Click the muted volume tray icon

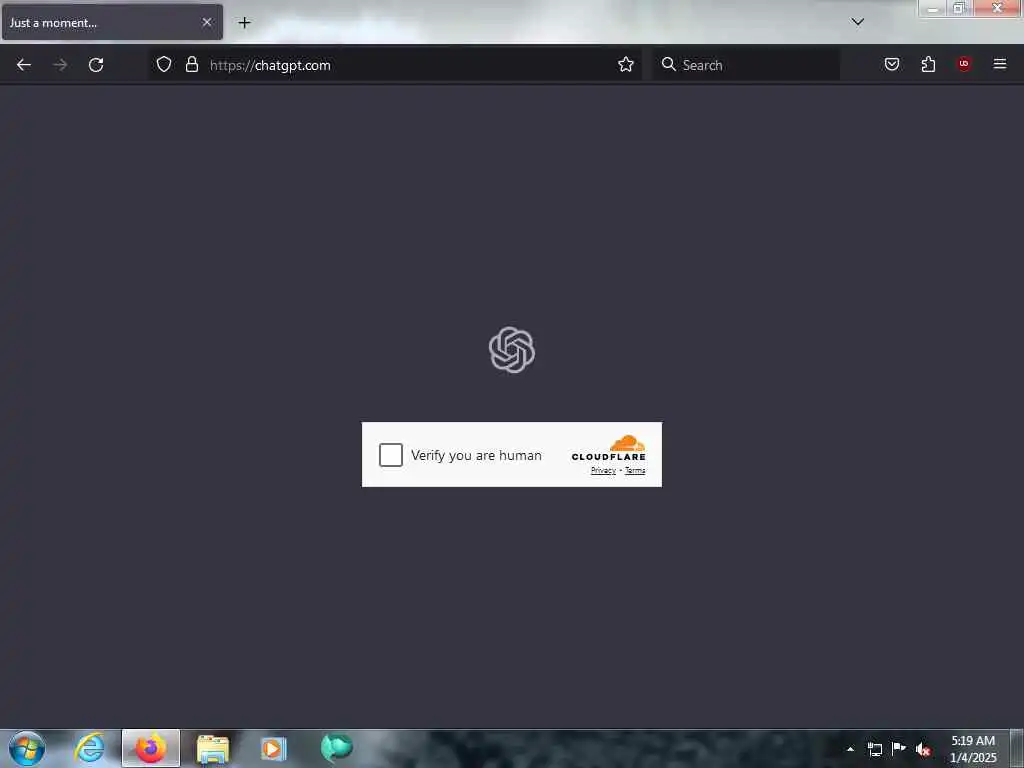923,749
